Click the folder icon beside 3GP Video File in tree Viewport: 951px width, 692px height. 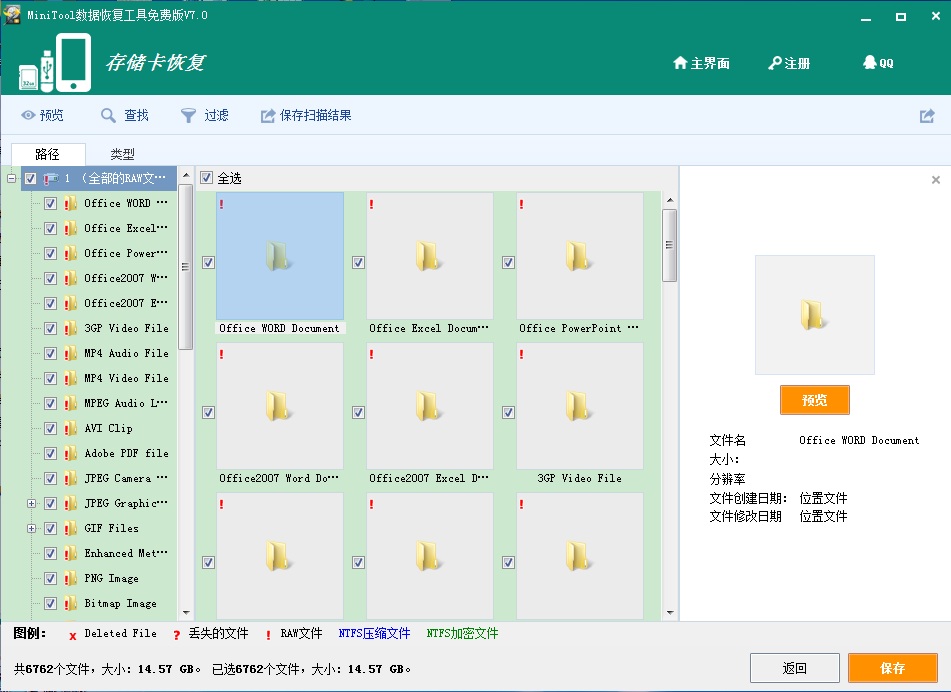pyautogui.click(x=70, y=328)
